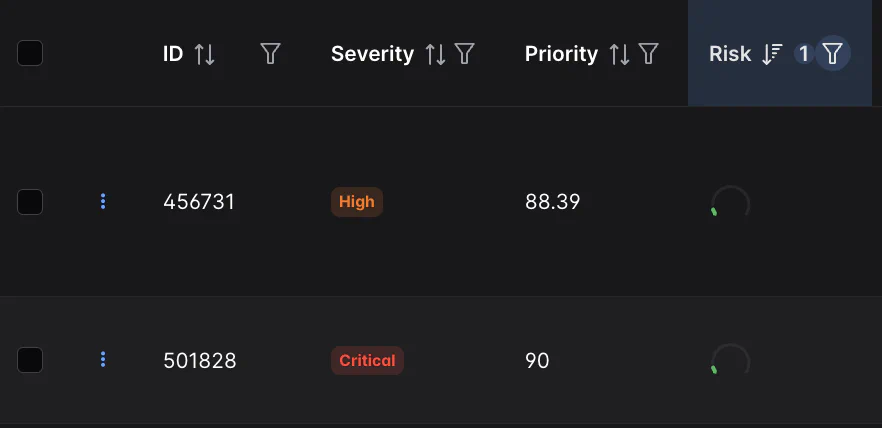The height and width of the screenshot is (428, 882).
Task: Open the active Risk filter
Action: (832, 54)
